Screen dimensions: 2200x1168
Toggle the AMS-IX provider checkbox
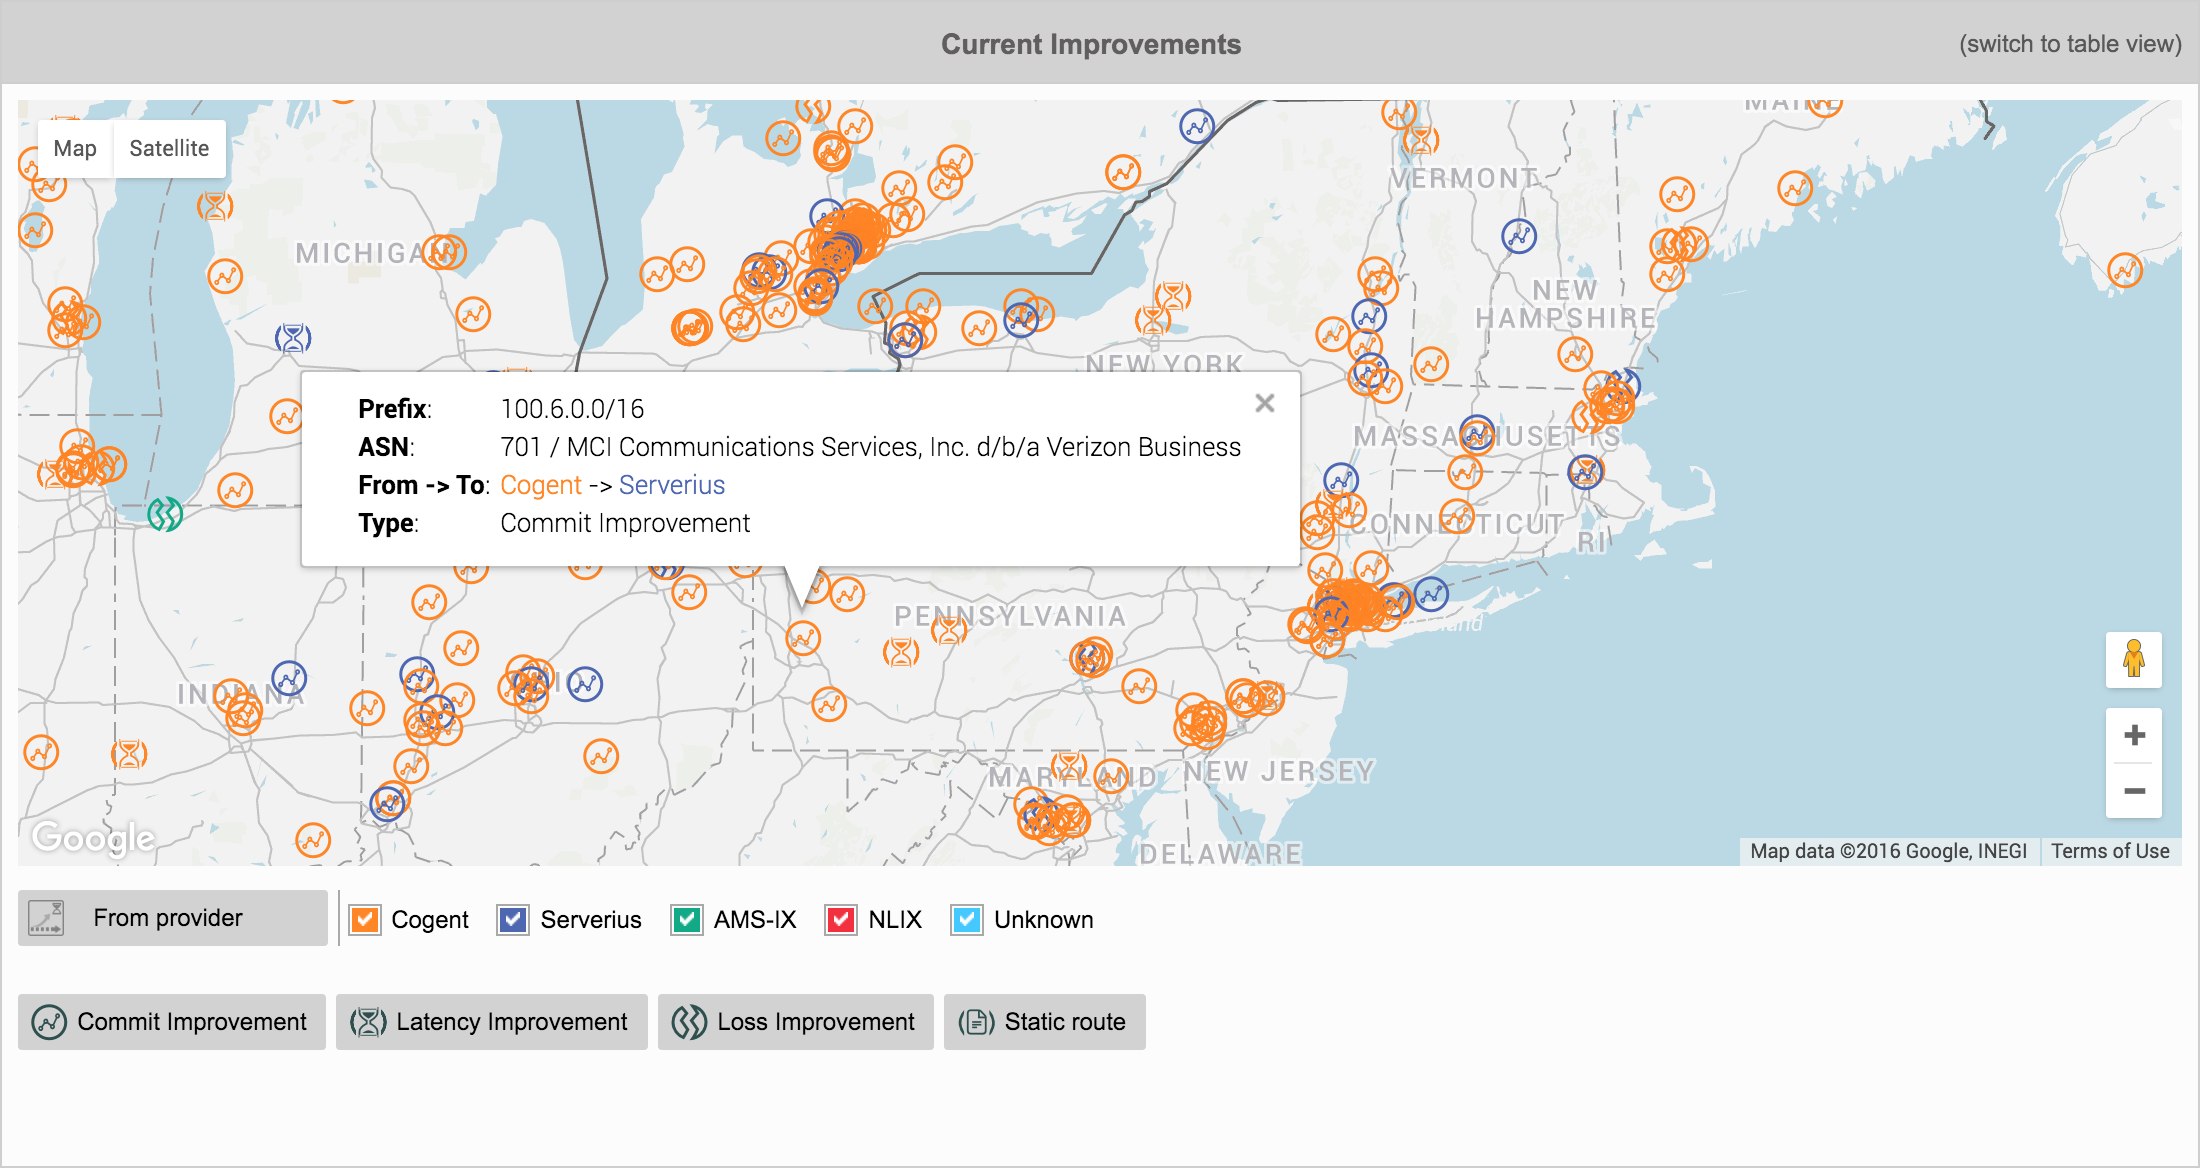(687, 919)
